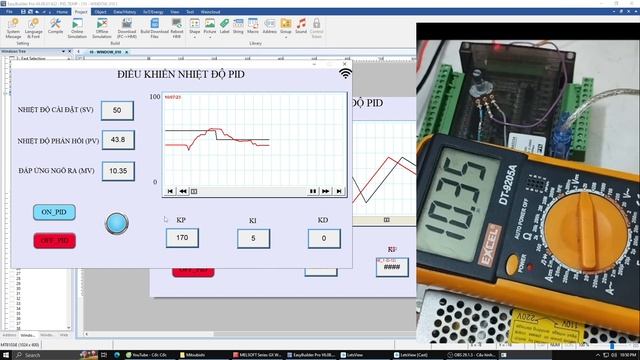Click the Wi-Fi signal icon in simulation
Viewport: 640px width, 360px height.
point(345,73)
